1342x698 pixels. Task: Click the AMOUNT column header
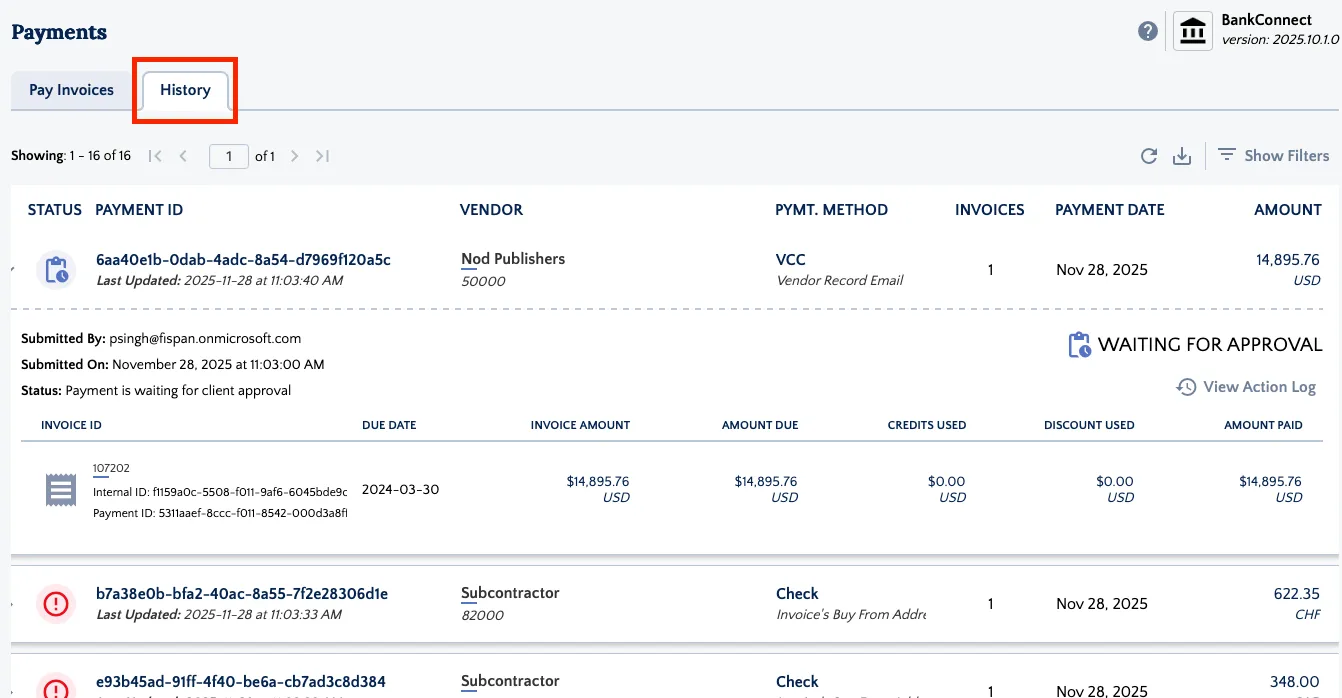[1288, 210]
